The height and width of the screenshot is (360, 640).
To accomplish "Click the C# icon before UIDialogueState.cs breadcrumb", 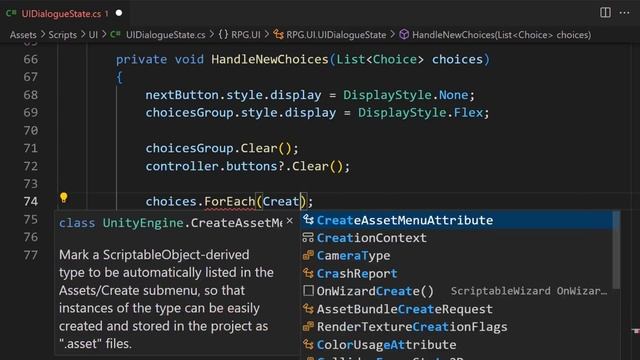I will 116,35.
